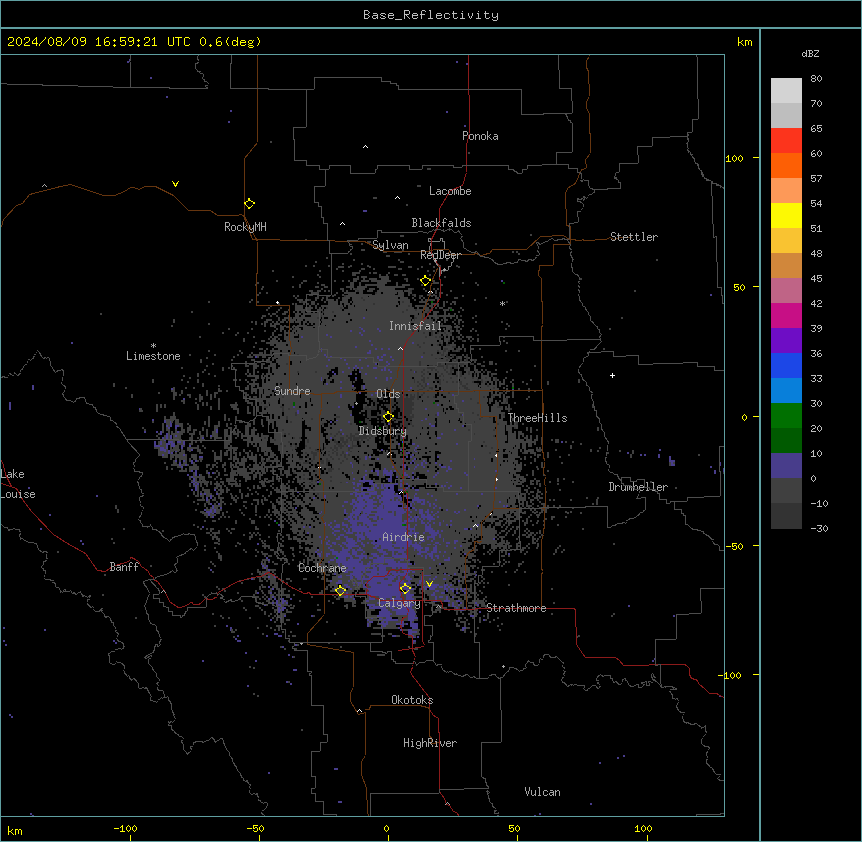Click the Calgary city label
This screenshot has width=862, height=842.
pyautogui.click(x=399, y=603)
